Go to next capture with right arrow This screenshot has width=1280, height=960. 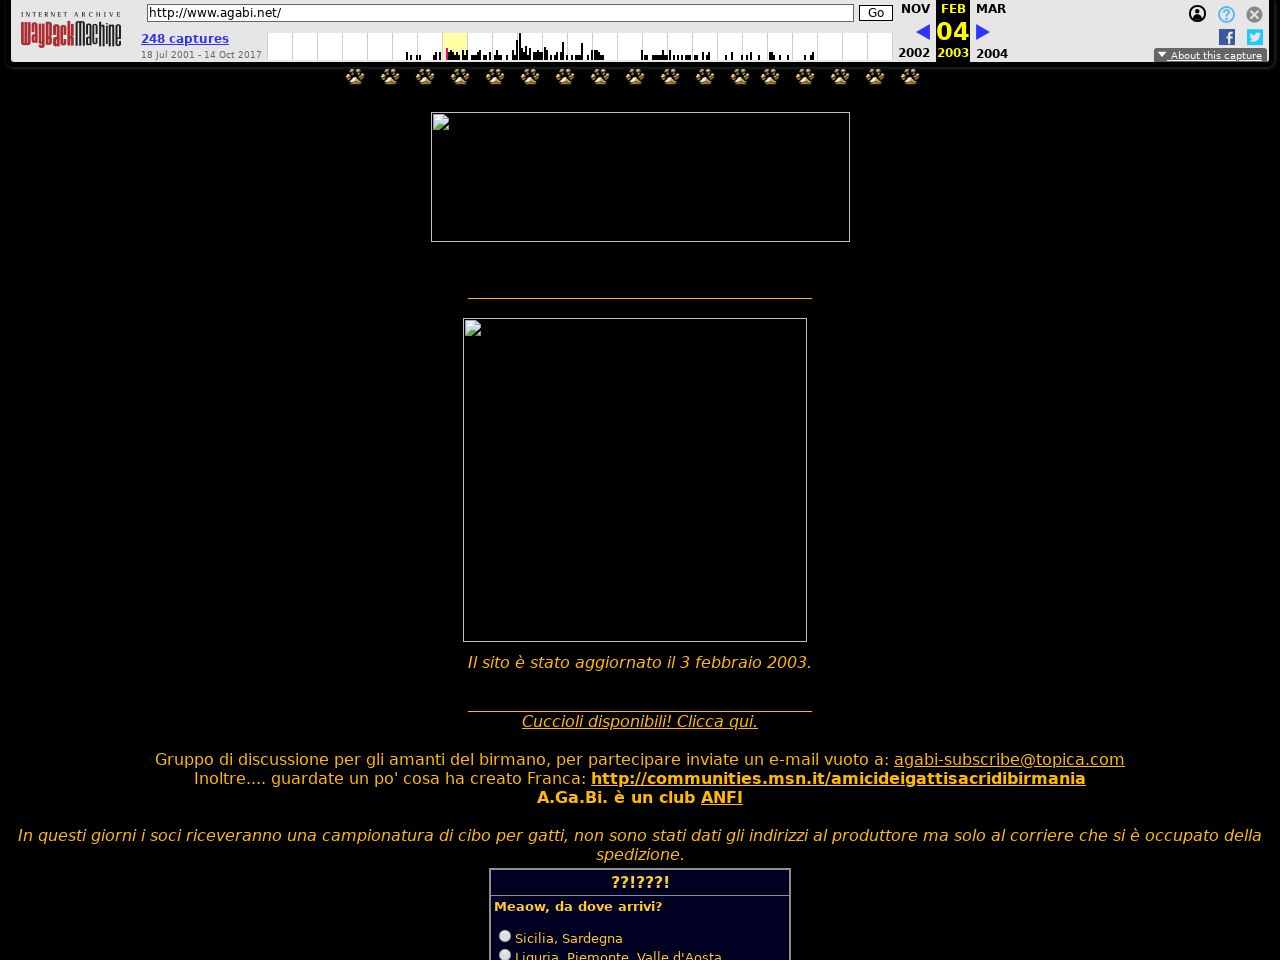tap(982, 32)
